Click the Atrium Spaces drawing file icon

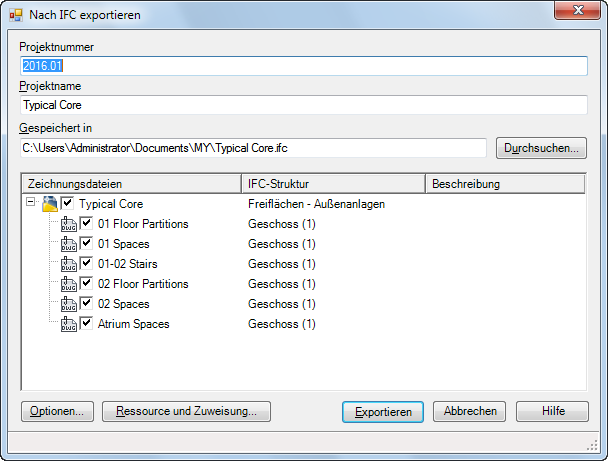click(x=69, y=324)
